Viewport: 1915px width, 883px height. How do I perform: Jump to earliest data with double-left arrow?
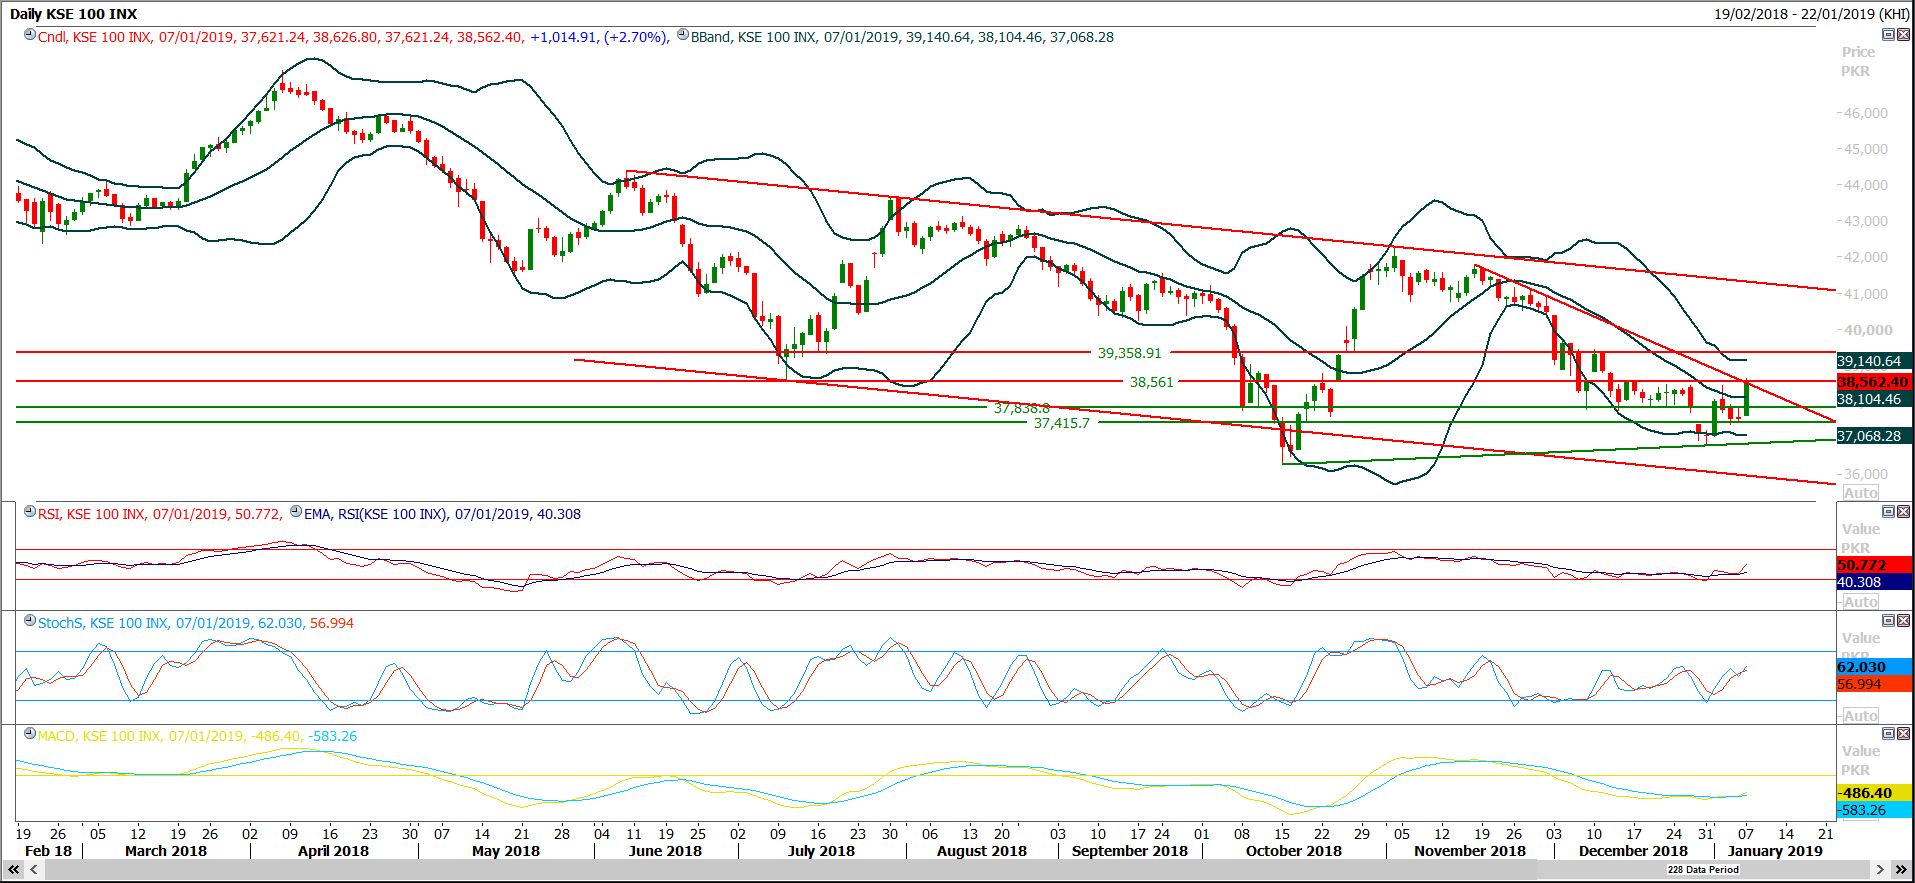14,870
